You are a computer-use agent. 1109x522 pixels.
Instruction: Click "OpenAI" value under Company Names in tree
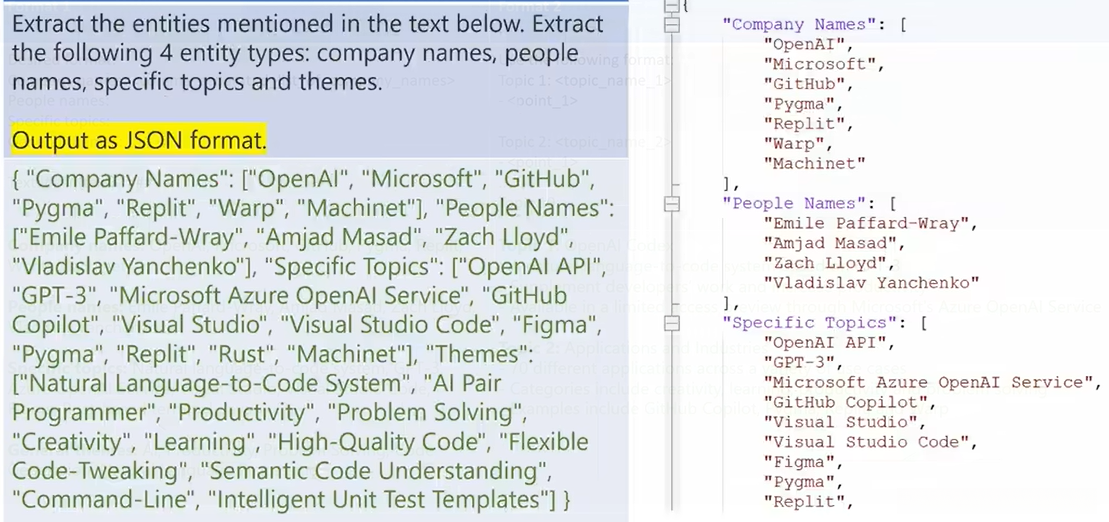point(804,44)
